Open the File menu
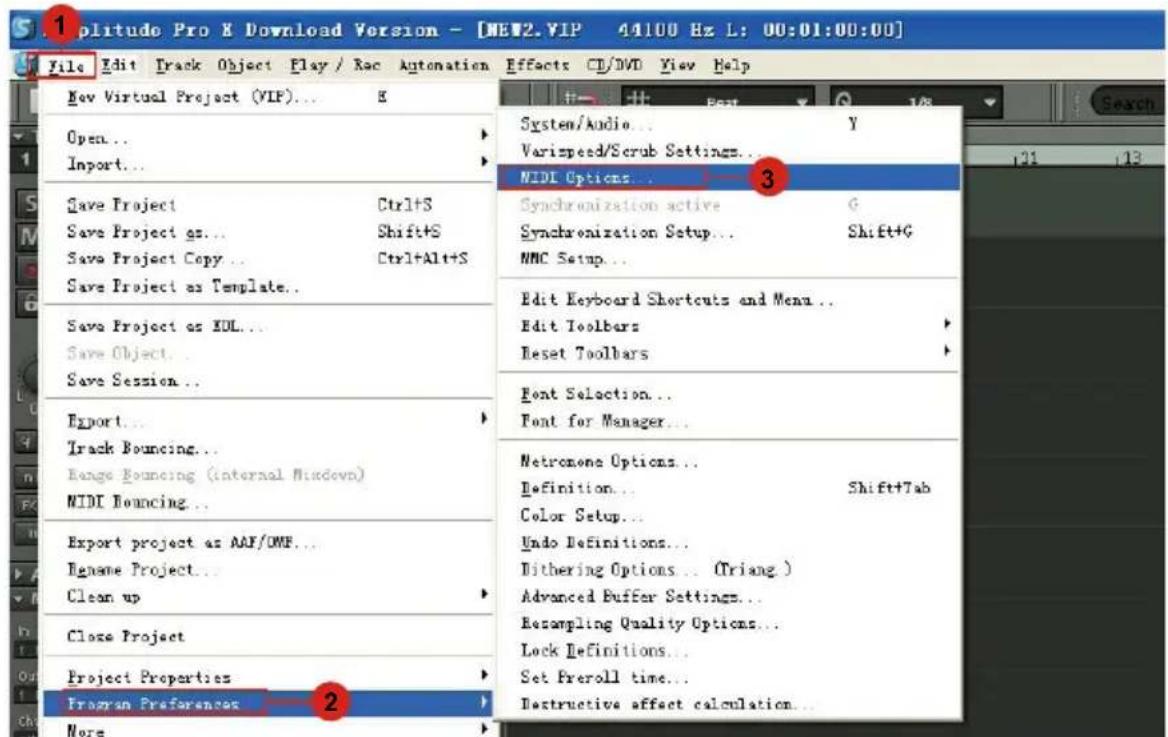The width and height of the screenshot is (1168, 737). click(x=65, y=66)
